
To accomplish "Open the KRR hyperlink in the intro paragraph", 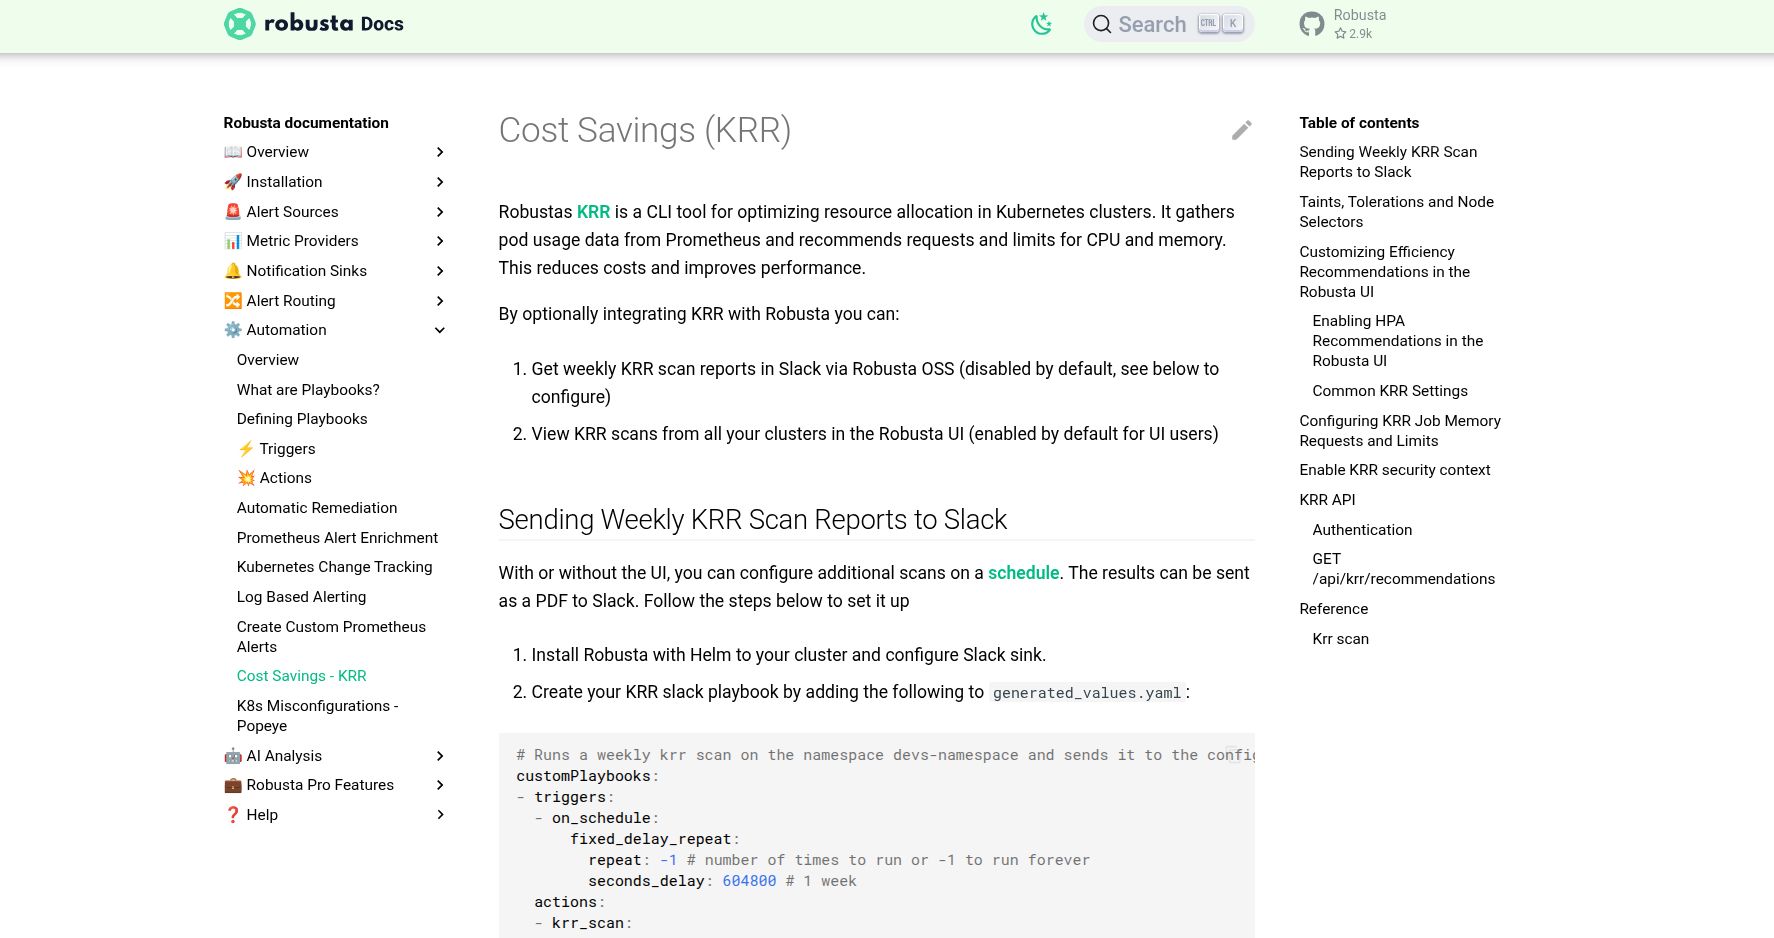I will [x=593, y=212].
